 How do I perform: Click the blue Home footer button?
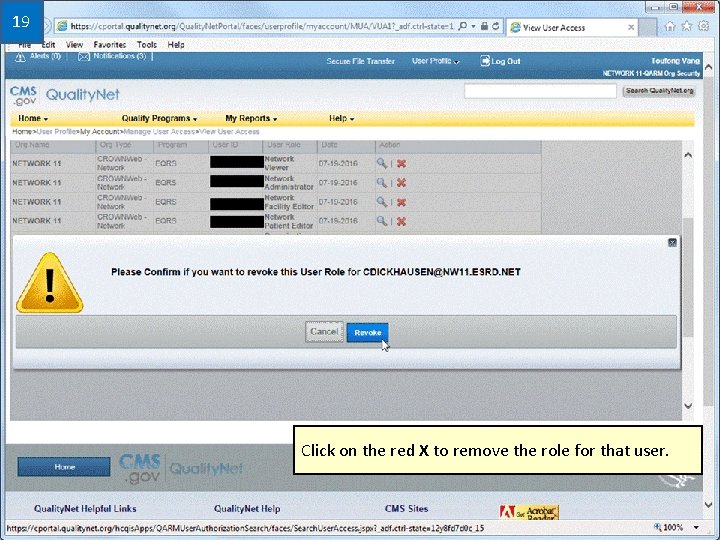point(64,467)
